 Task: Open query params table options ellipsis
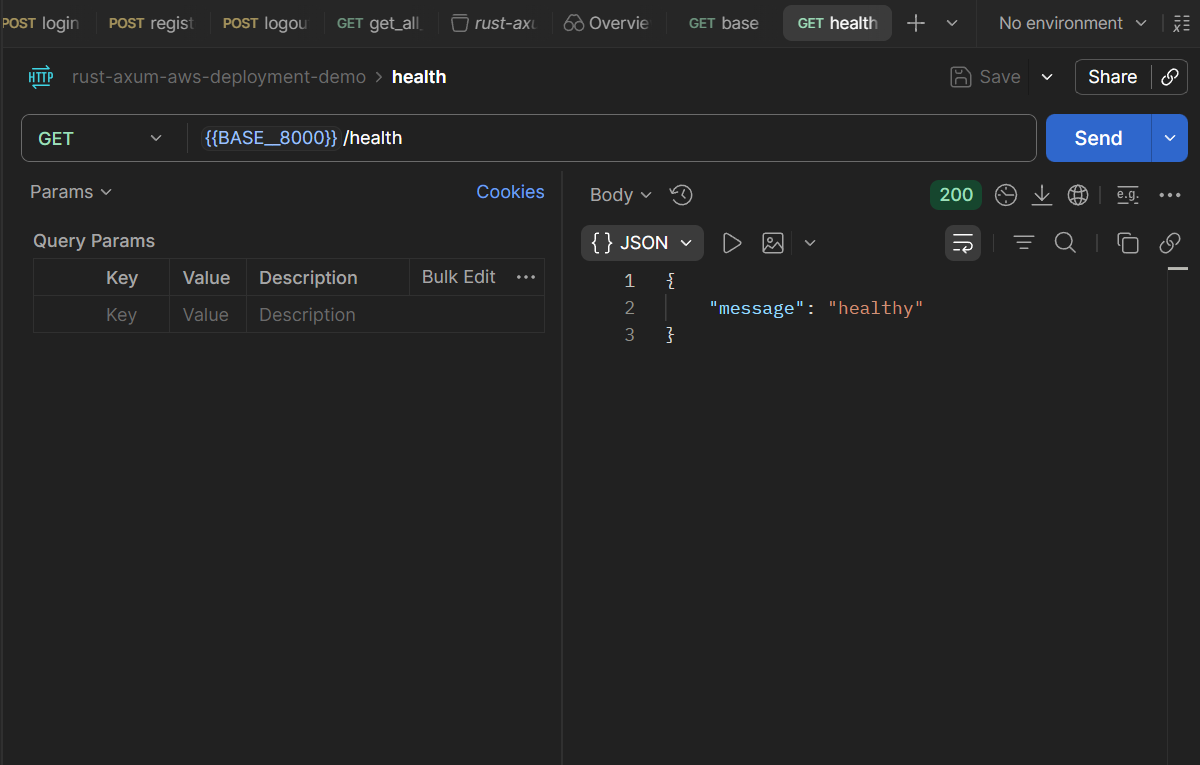tap(526, 277)
